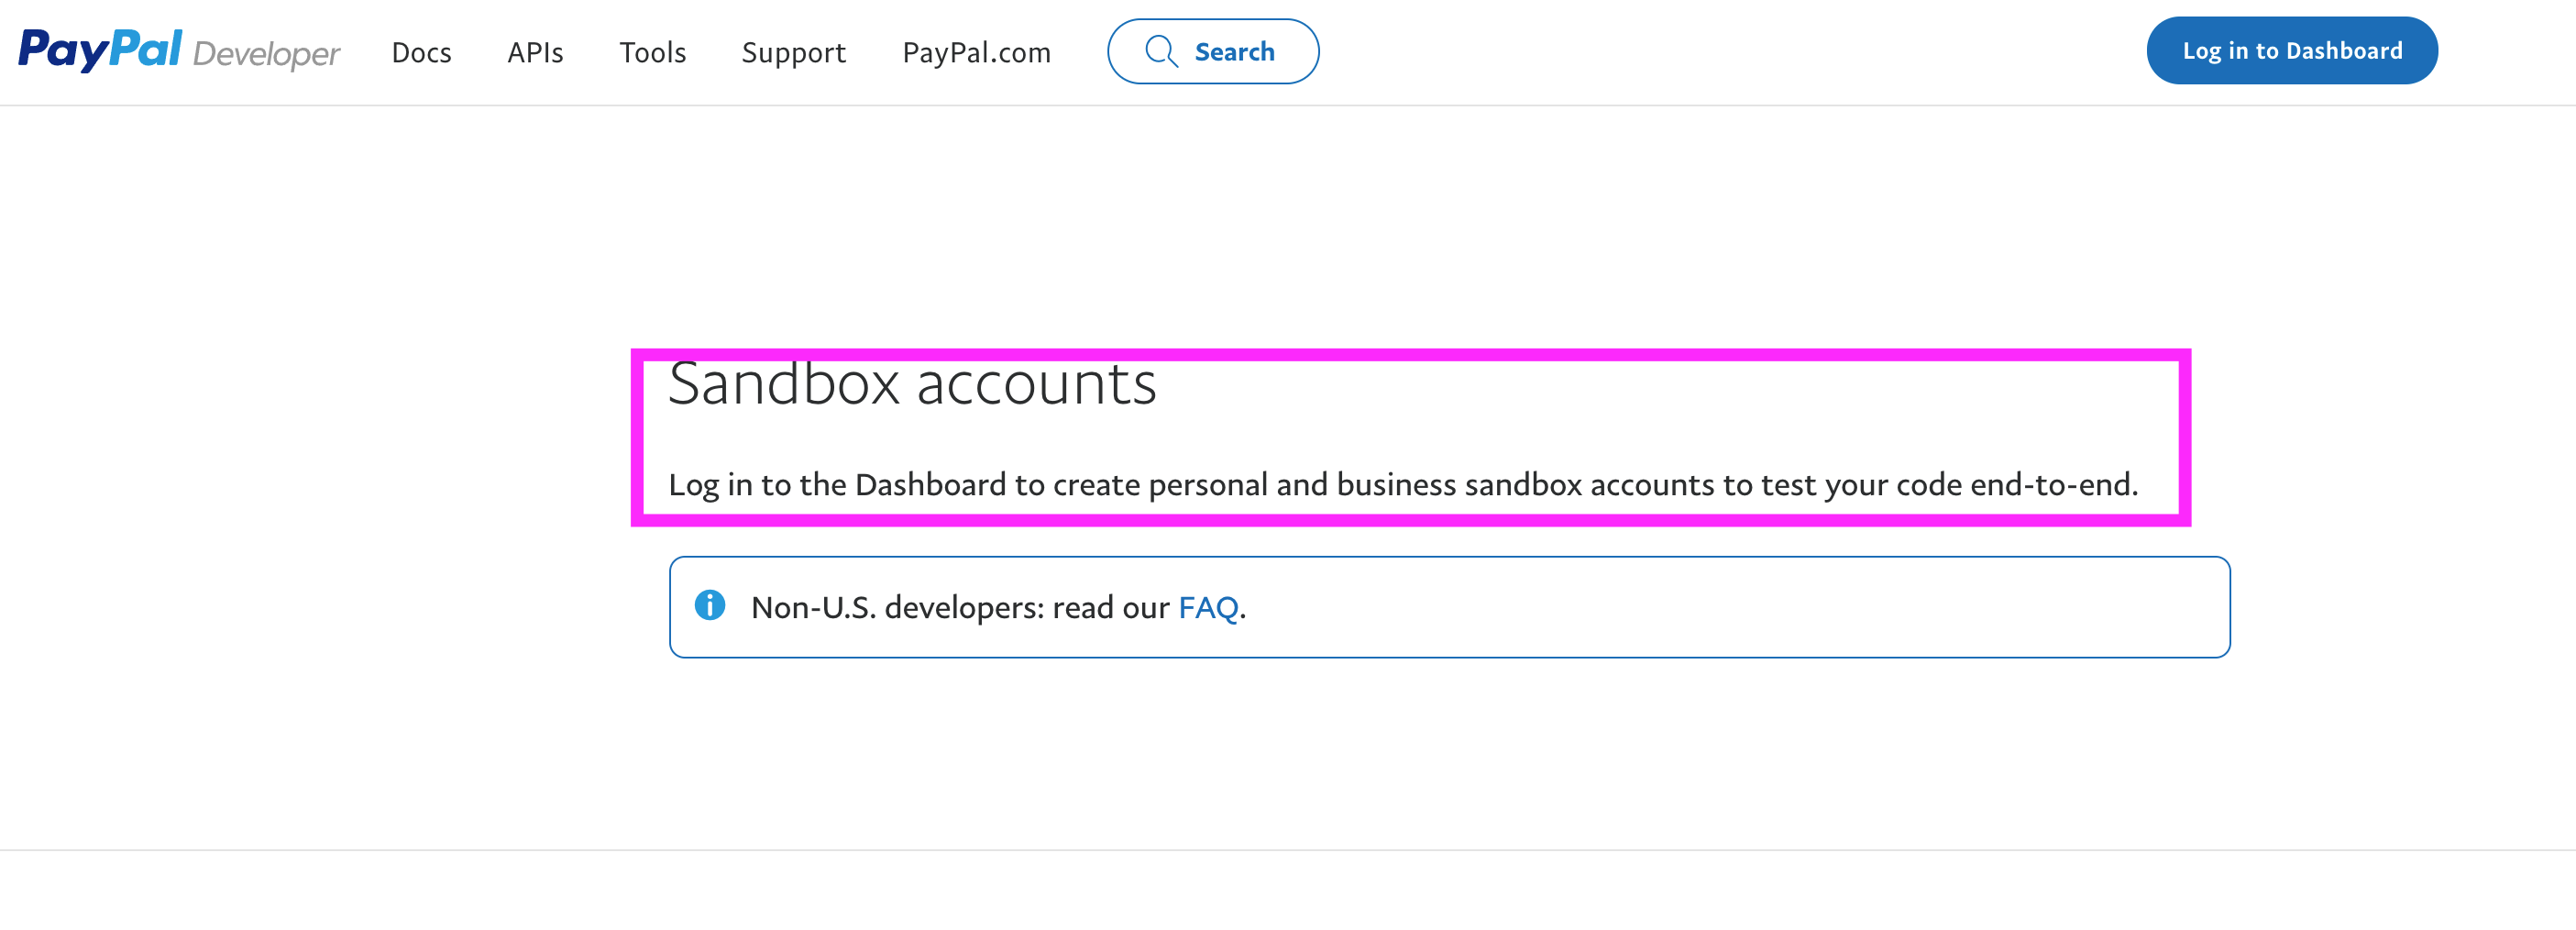Click the PayPal logo
This screenshot has width=2576, height=930.
pos(100,50)
